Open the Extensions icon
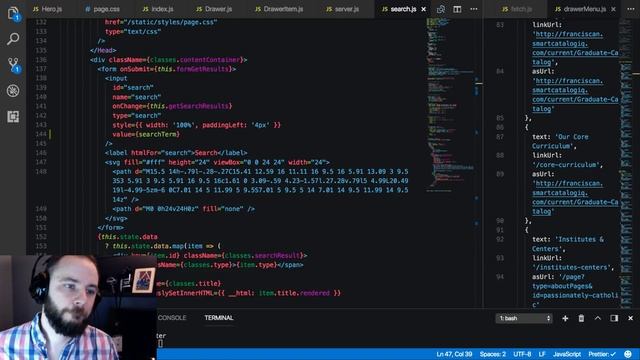This screenshot has width=640, height=360. coord(13,117)
